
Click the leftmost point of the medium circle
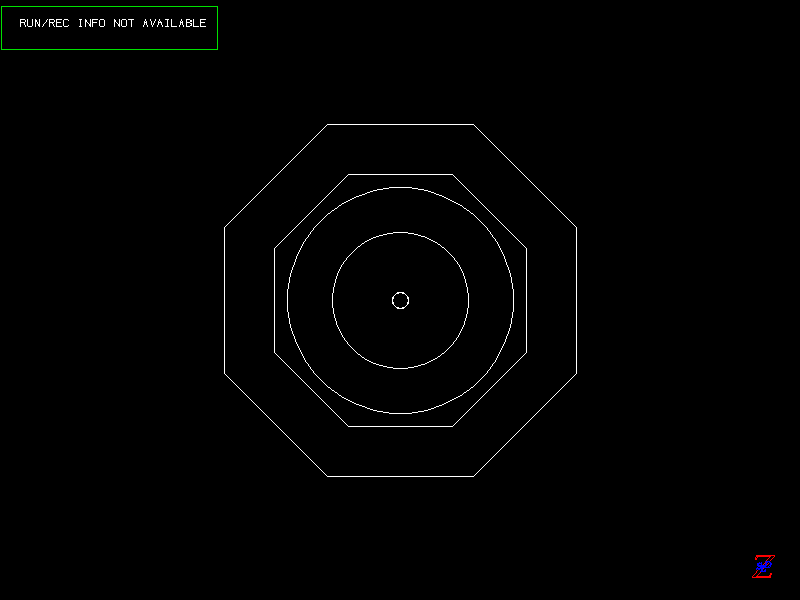(x=333, y=300)
